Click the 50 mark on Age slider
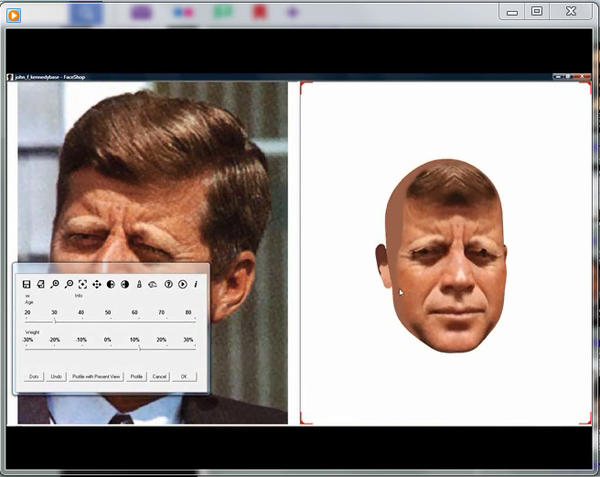The image size is (600, 477). [108, 313]
